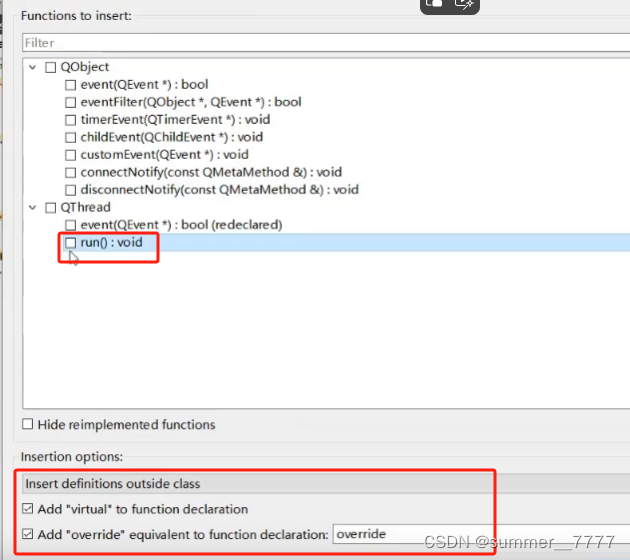
Task: Check the childEvent function checkbox
Action: pyautogui.click(x=71, y=137)
